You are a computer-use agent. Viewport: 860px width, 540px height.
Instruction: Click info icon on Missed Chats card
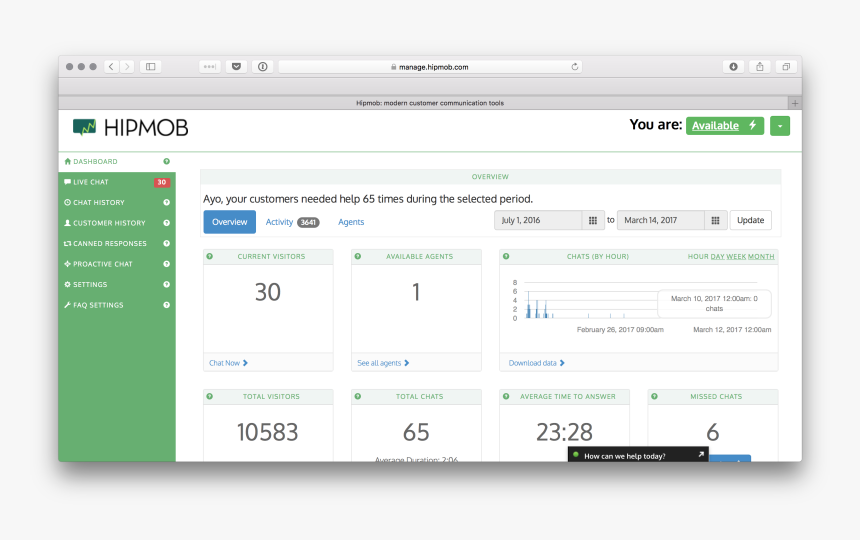point(654,396)
